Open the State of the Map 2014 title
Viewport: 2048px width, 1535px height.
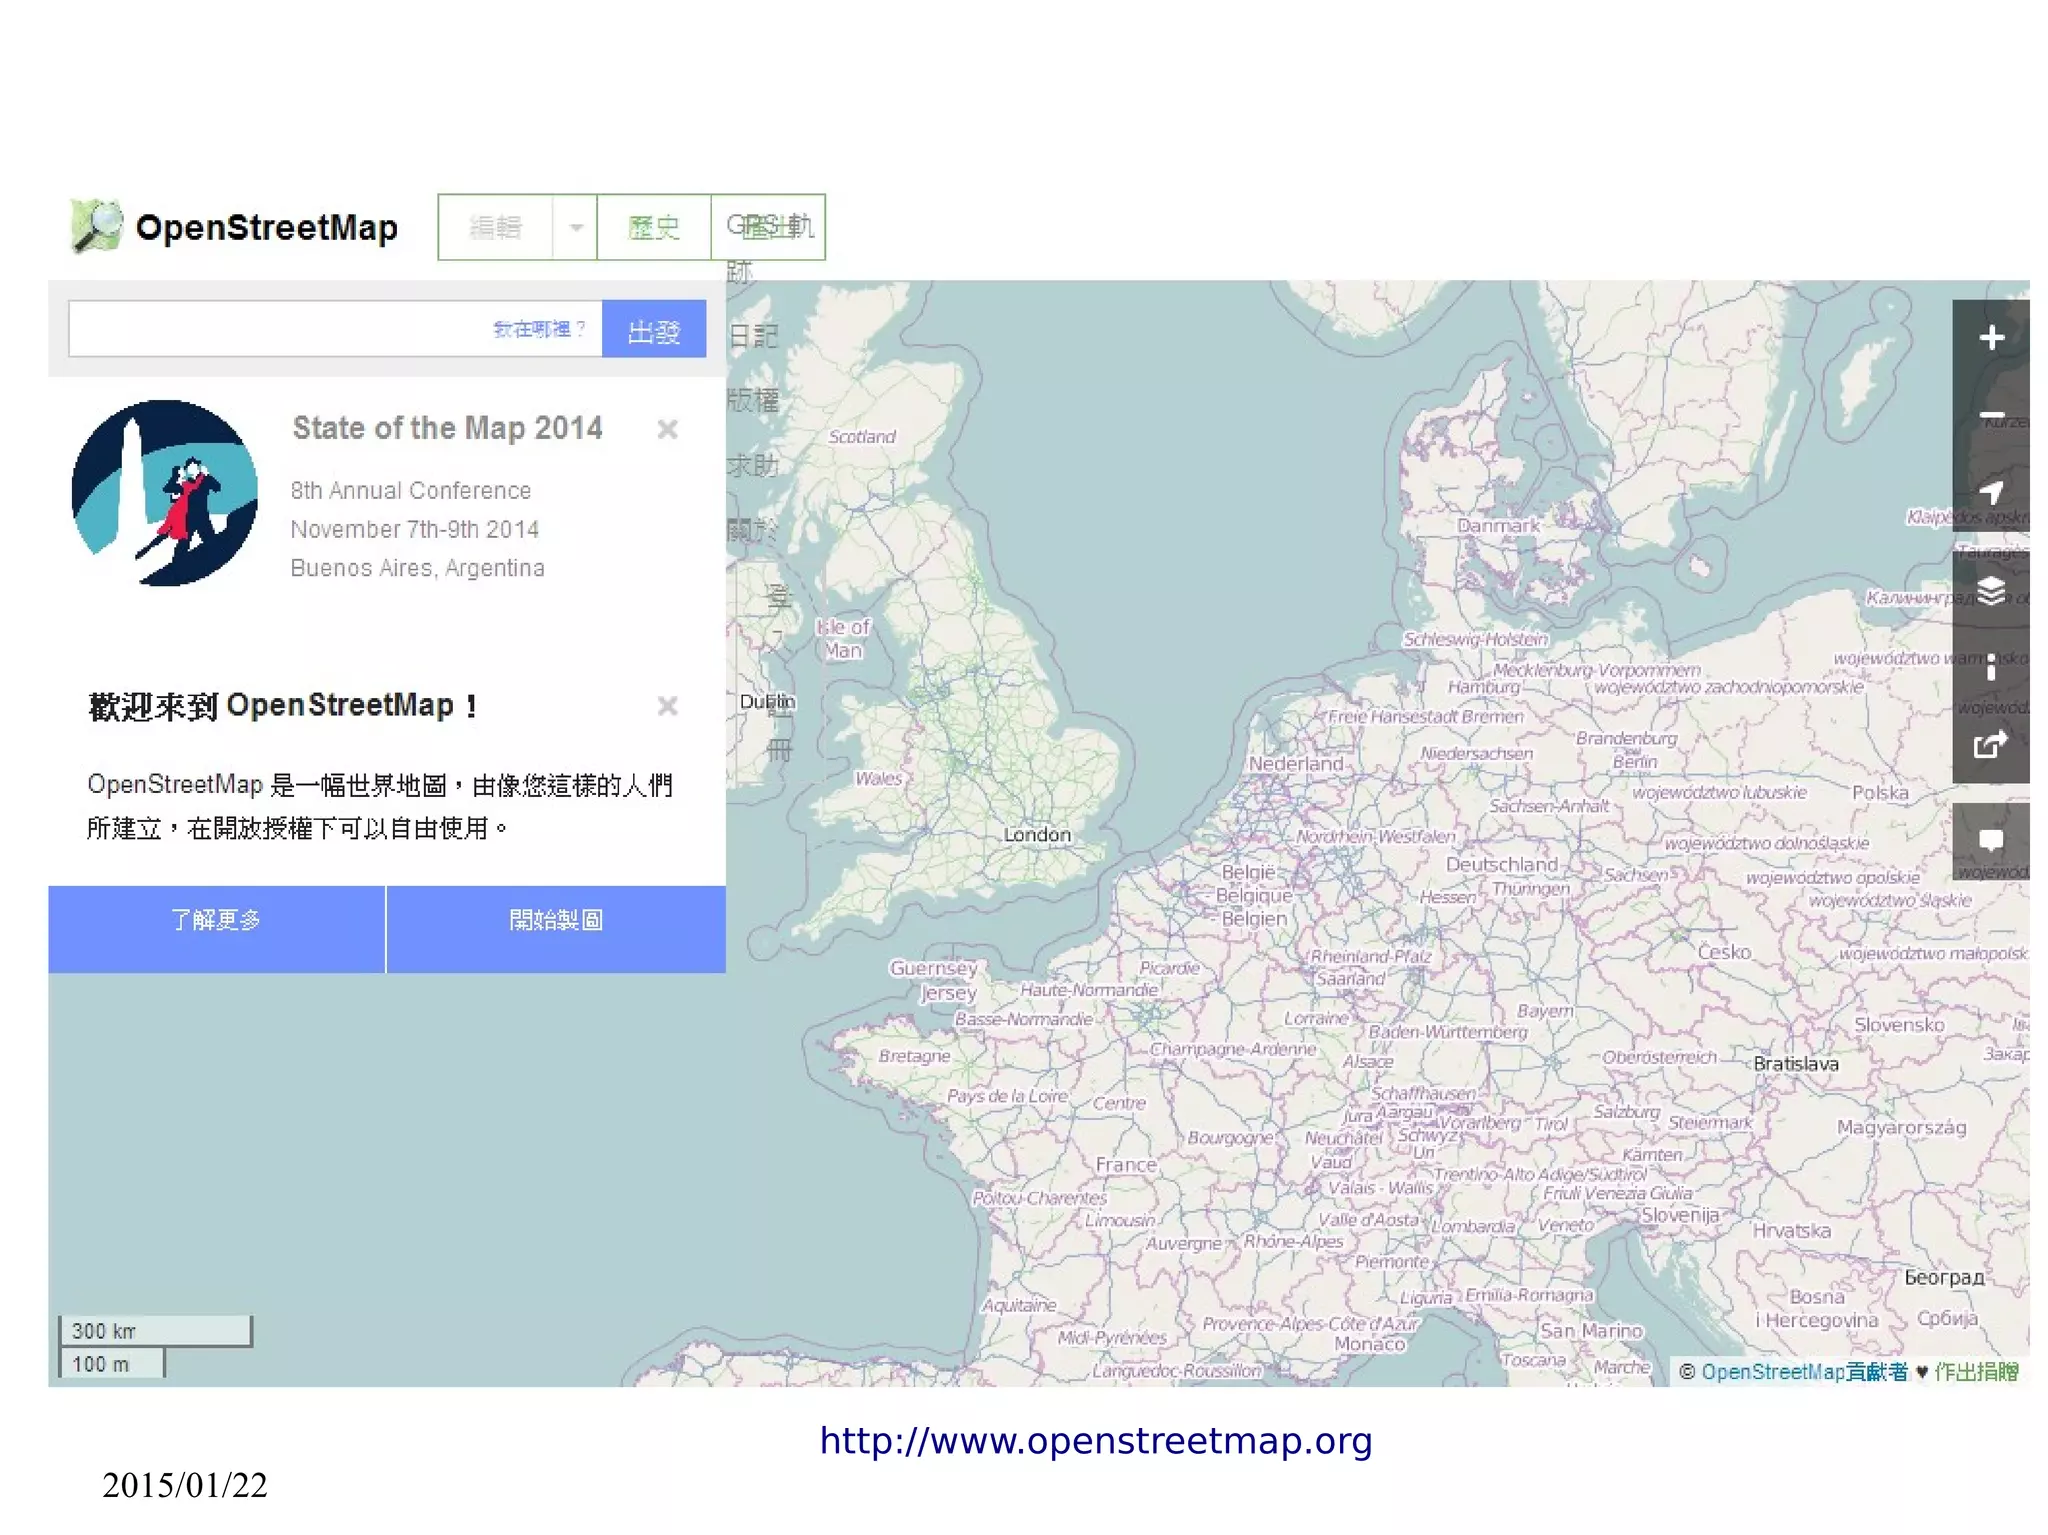[447, 428]
